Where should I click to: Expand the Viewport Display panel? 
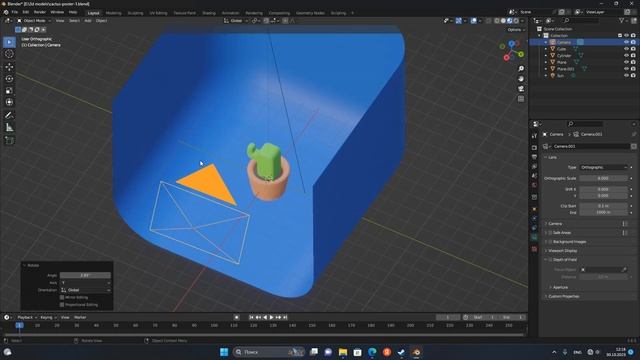[561, 251]
